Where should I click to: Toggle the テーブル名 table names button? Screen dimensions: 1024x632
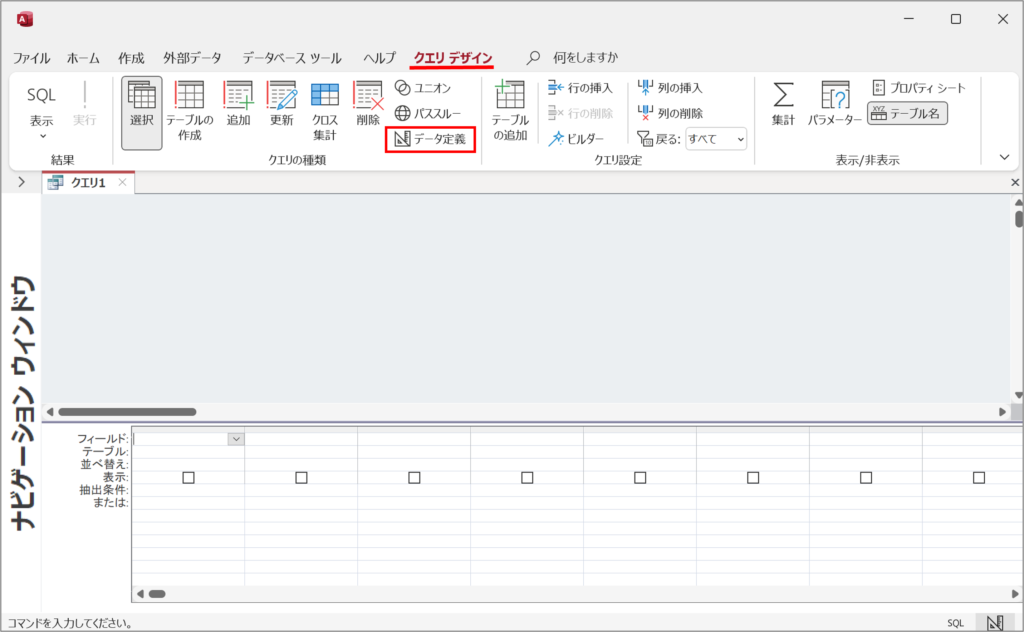tap(907, 113)
